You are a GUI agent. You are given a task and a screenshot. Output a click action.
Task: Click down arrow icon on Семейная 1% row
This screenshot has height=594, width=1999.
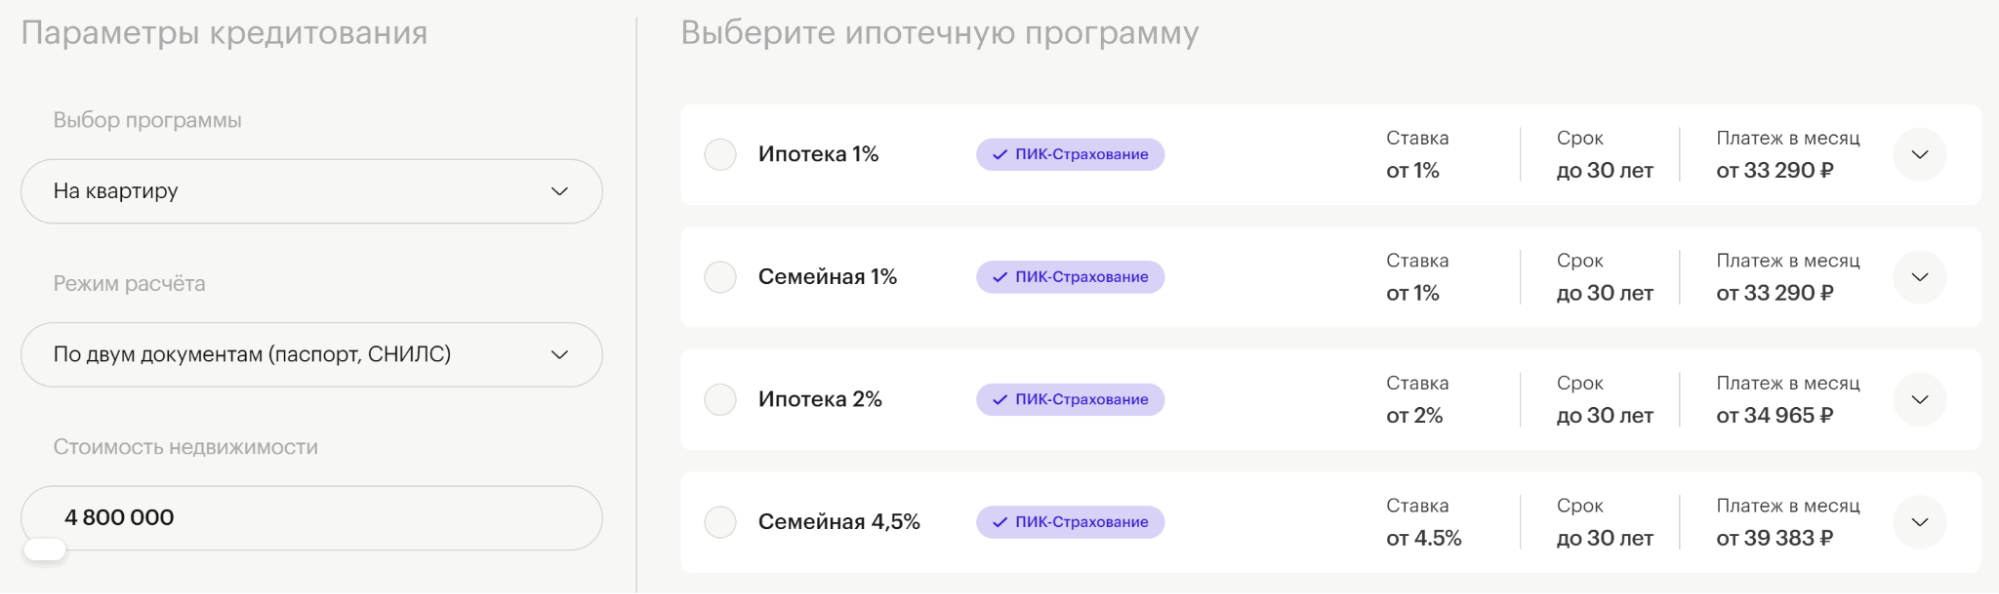pos(1919,277)
